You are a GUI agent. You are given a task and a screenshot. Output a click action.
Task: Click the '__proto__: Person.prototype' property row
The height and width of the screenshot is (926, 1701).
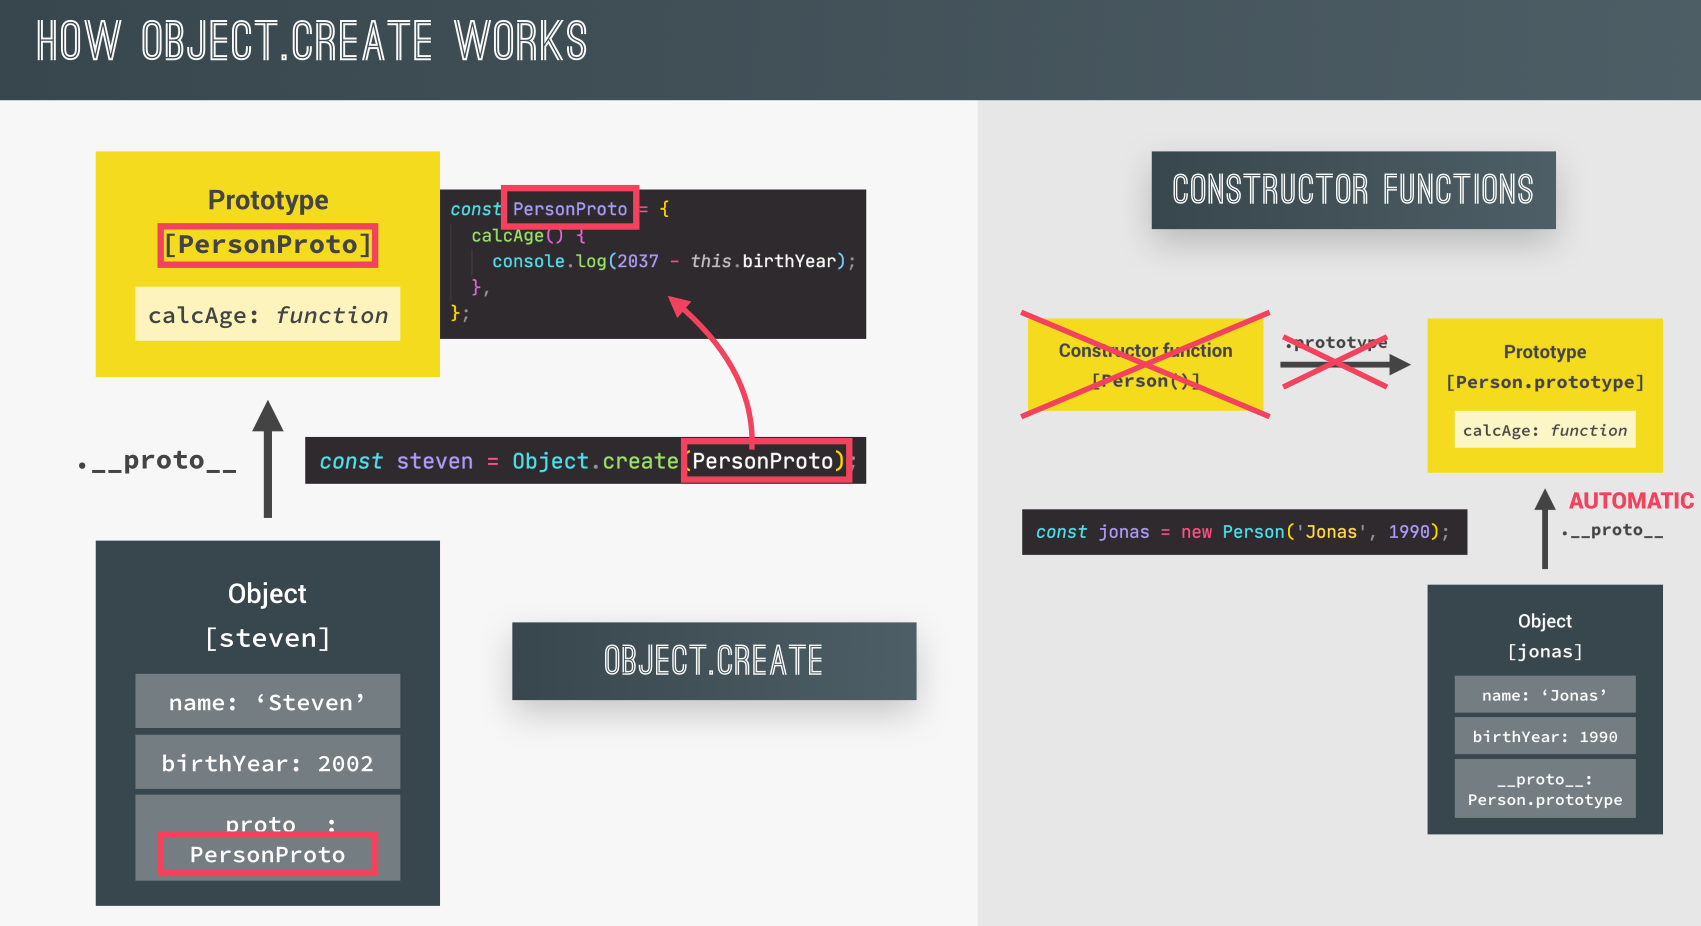pyautogui.click(x=1545, y=789)
